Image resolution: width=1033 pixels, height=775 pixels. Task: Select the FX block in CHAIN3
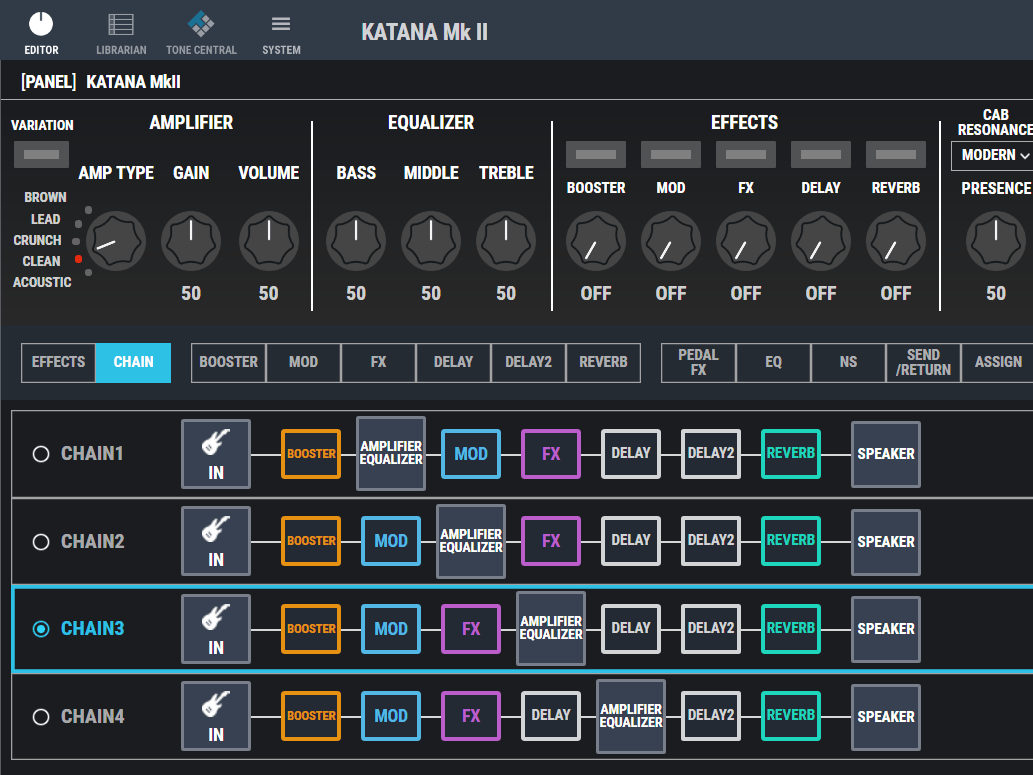[x=471, y=629]
